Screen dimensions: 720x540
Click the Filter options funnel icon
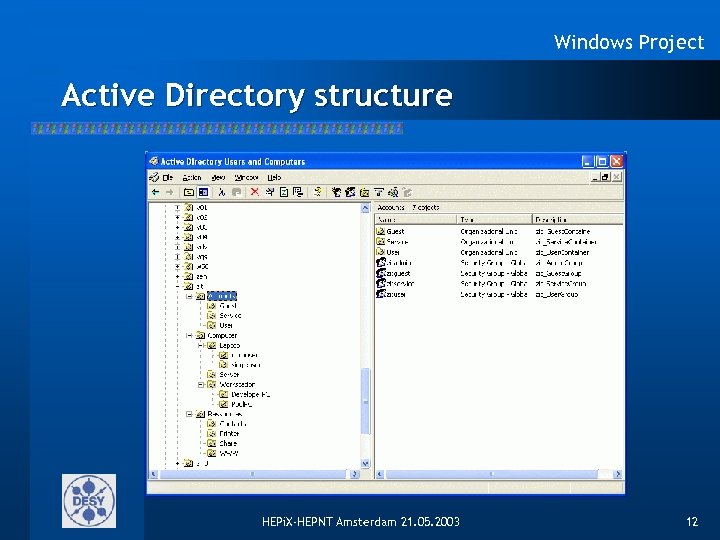(x=379, y=192)
